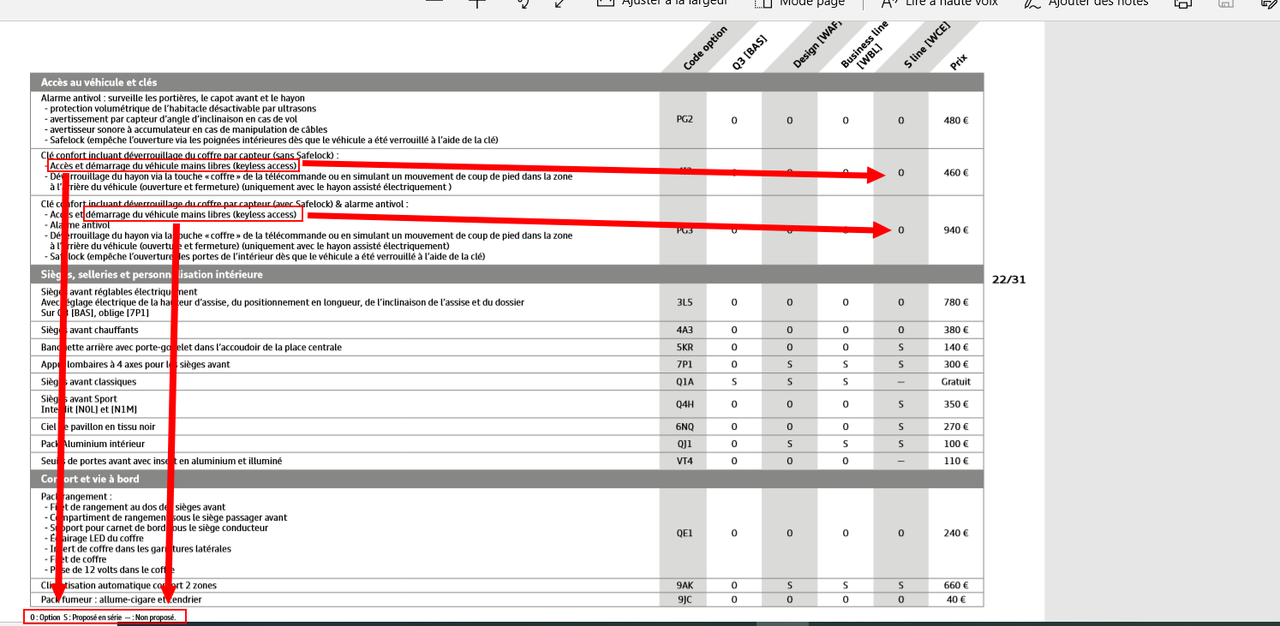The width and height of the screenshot is (1280, 626).
Task: Click the 'Sièges avant chauffants' row text
Action: pyautogui.click(x=89, y=330)
